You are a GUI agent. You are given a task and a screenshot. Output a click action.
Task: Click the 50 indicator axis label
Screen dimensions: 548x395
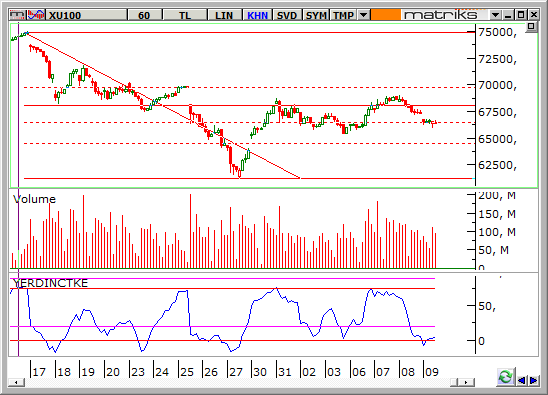(x=487, y=306)
